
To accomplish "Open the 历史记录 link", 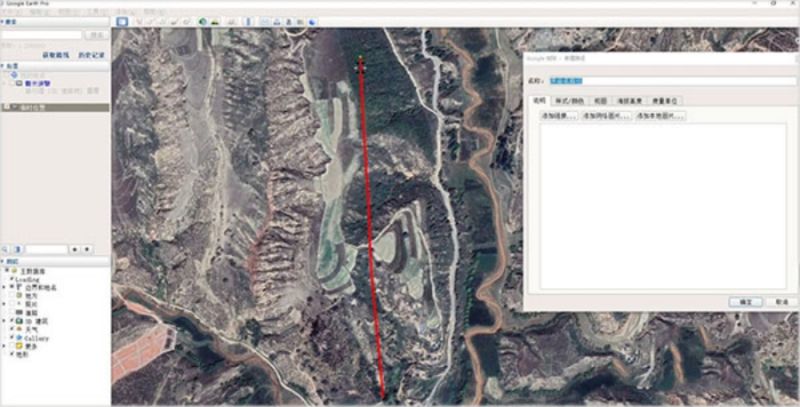I will click(92, 55).
